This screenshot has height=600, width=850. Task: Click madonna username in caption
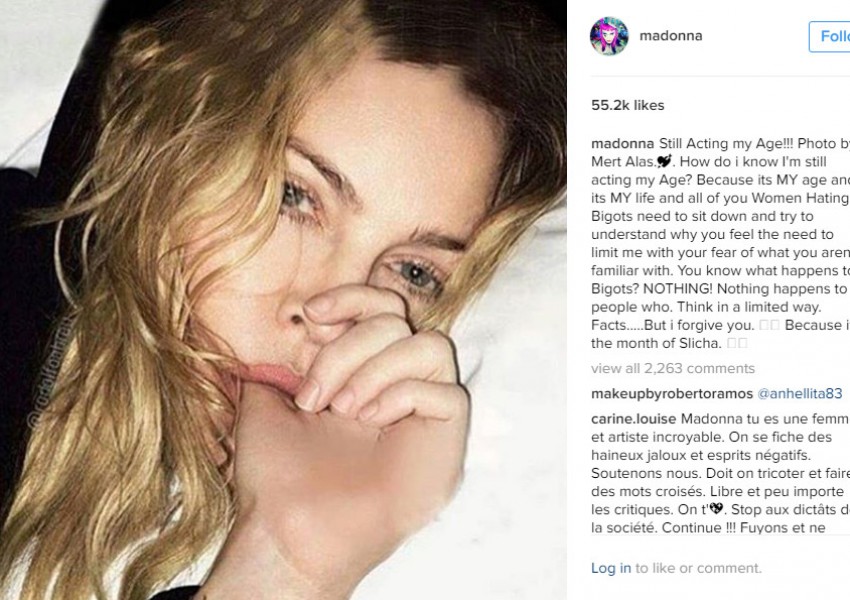click(x=622, y=144)
